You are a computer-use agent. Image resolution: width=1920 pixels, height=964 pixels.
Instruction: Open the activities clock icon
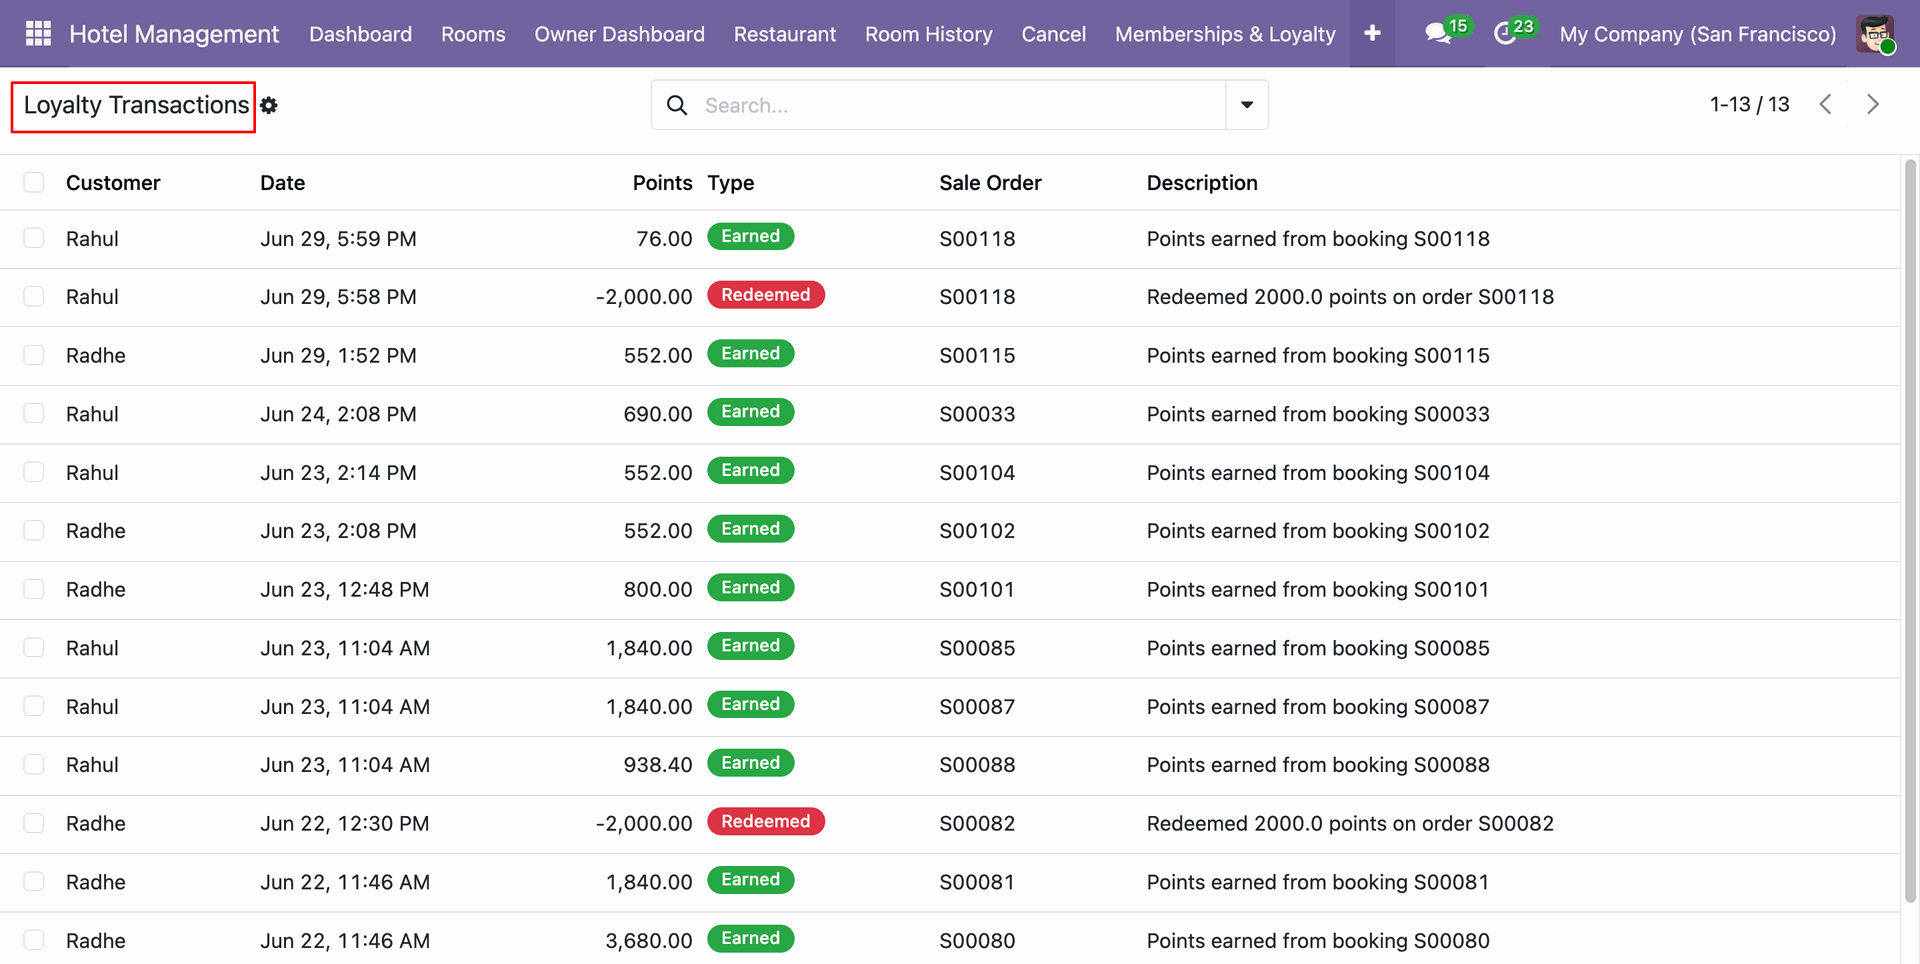click(x=1505, y=34)
